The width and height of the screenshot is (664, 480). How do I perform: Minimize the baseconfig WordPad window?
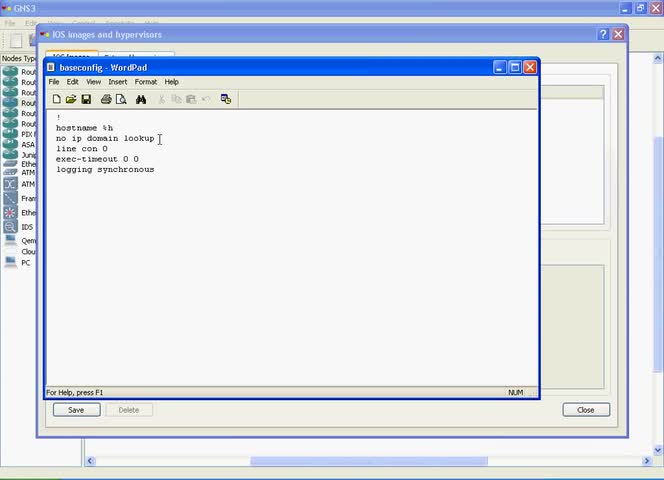coord(500,67)
